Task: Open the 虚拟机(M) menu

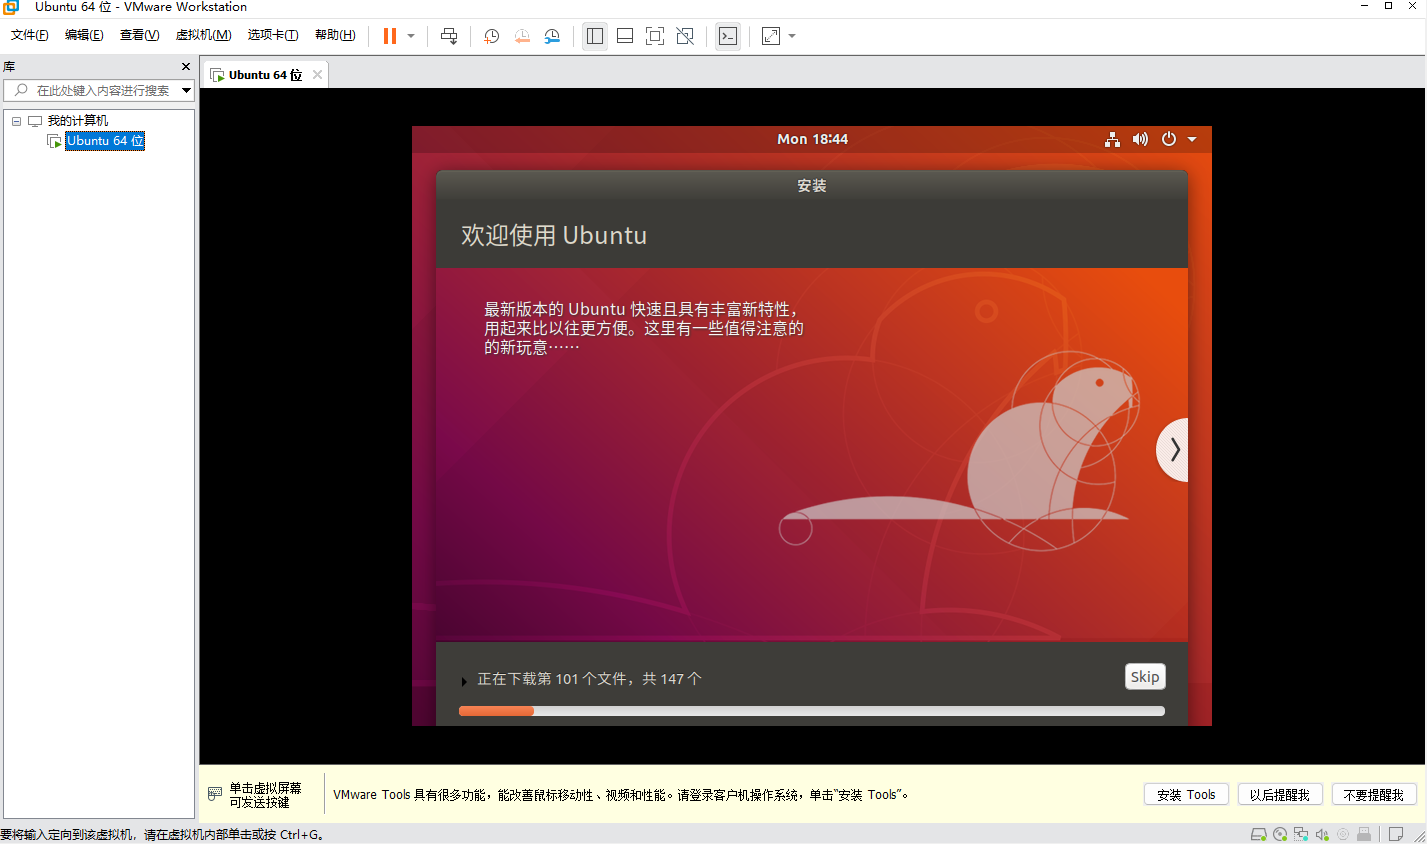Action: pyautogui.click(x=203, y=35)
